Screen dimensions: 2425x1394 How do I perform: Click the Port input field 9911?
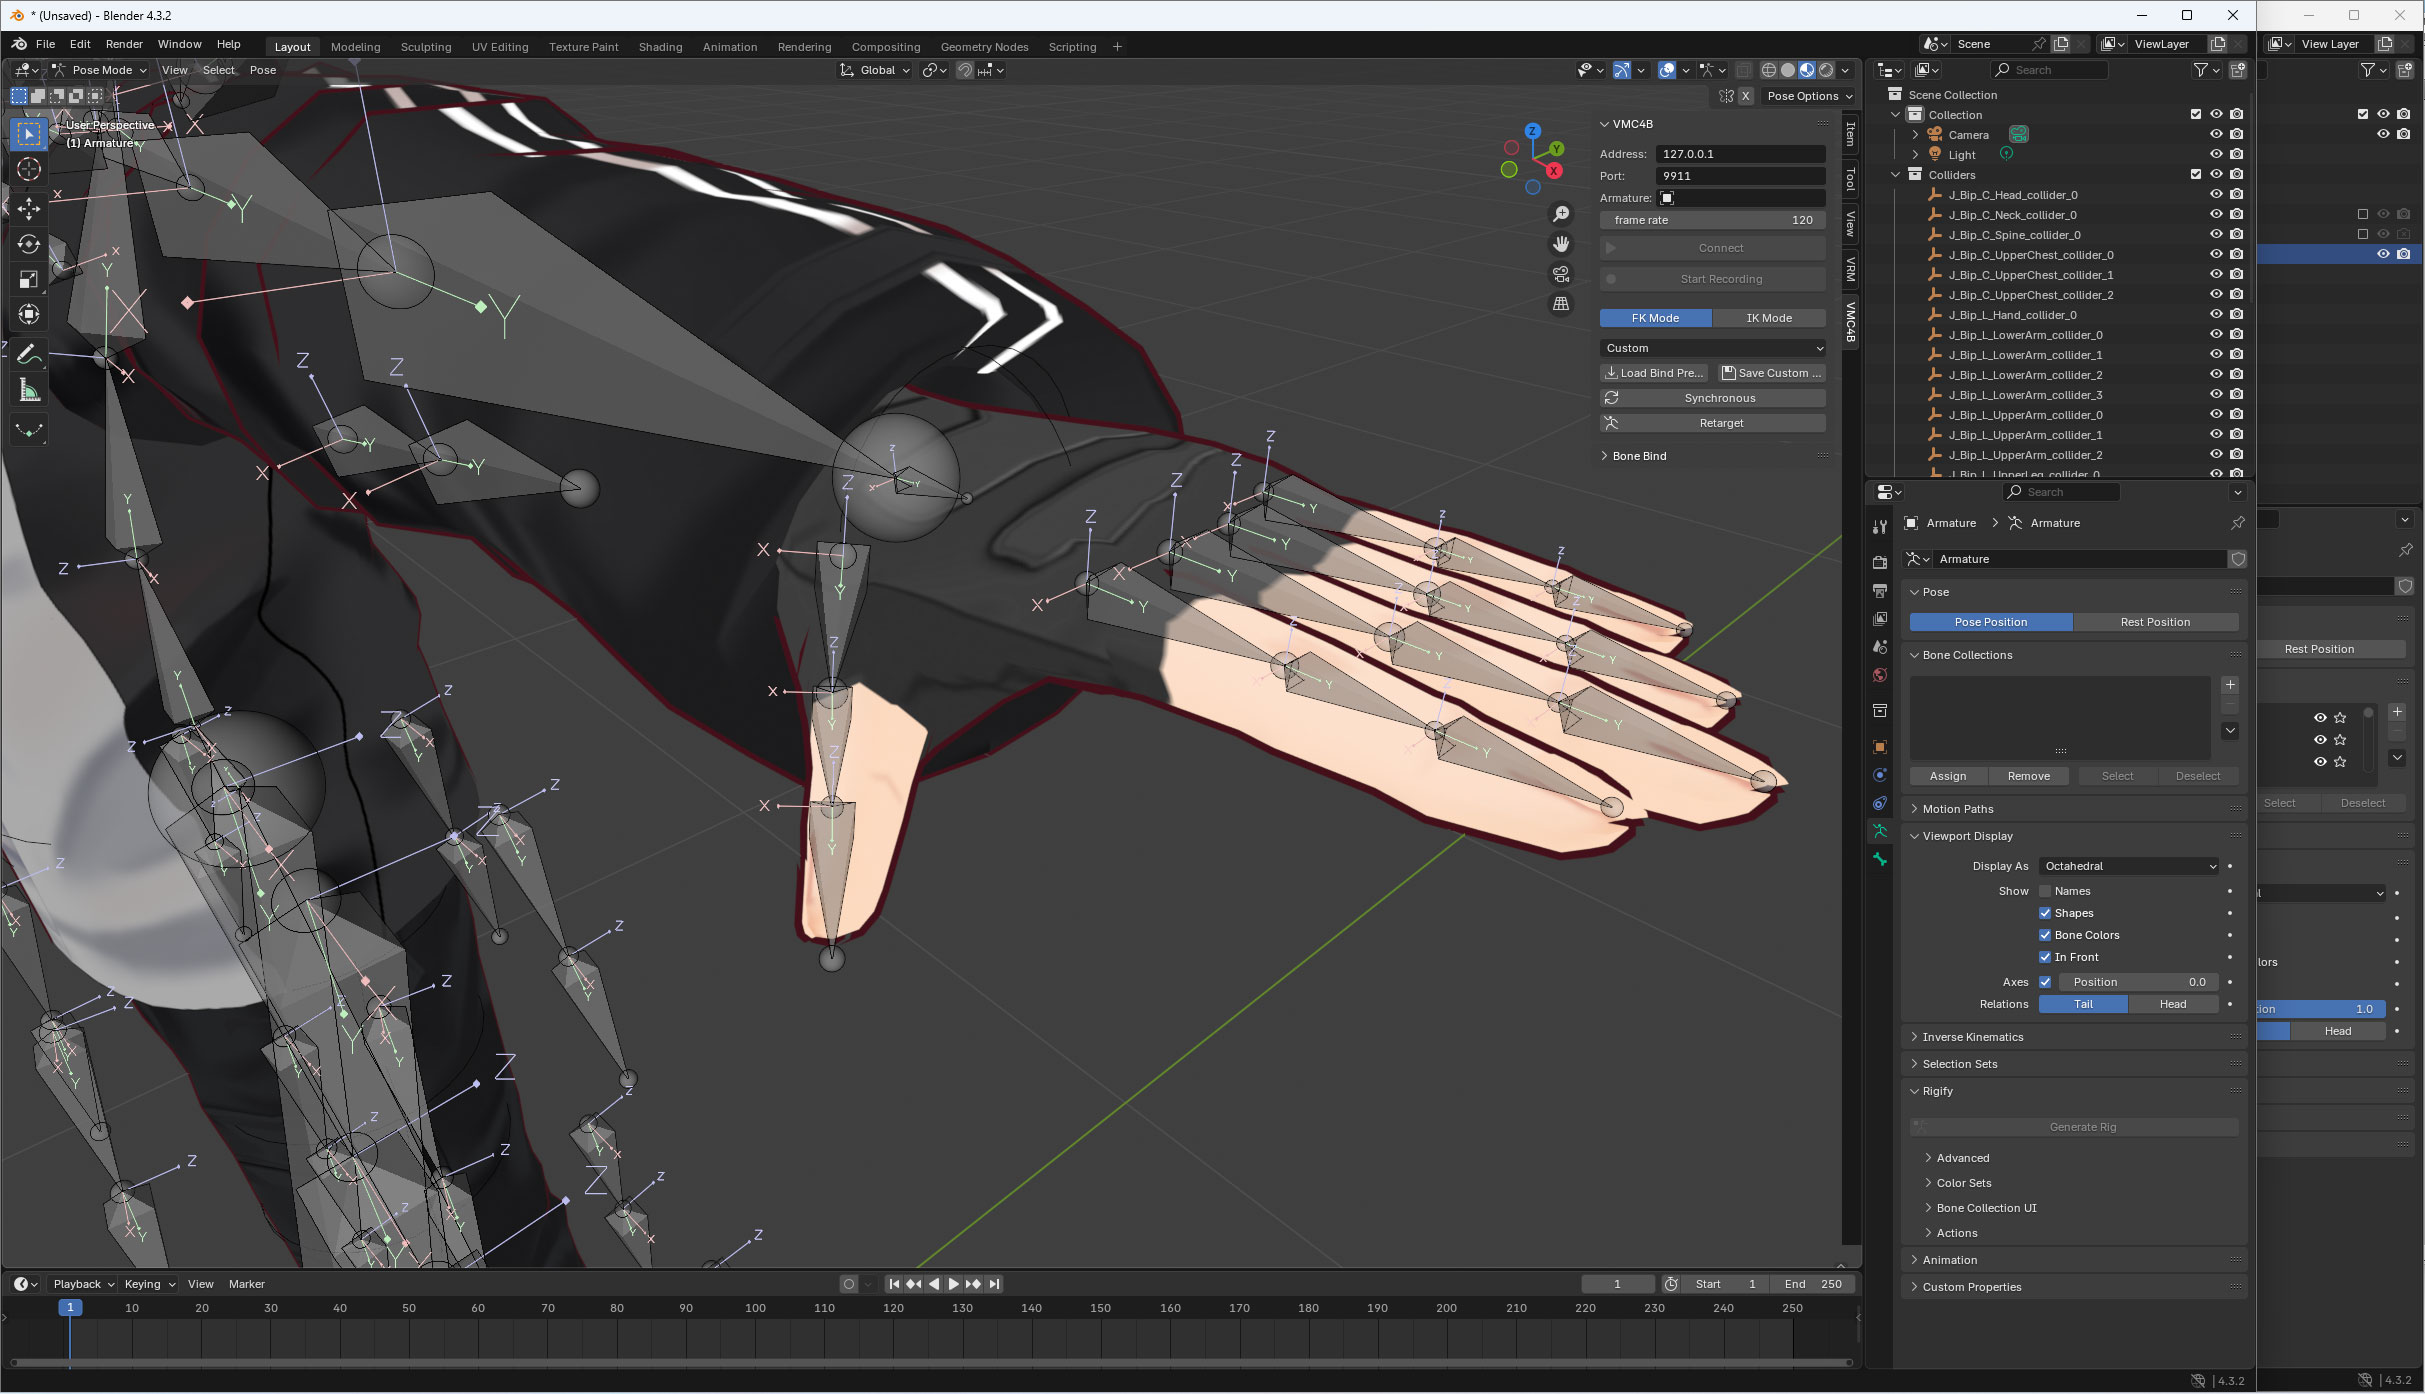pos(1740,176)
